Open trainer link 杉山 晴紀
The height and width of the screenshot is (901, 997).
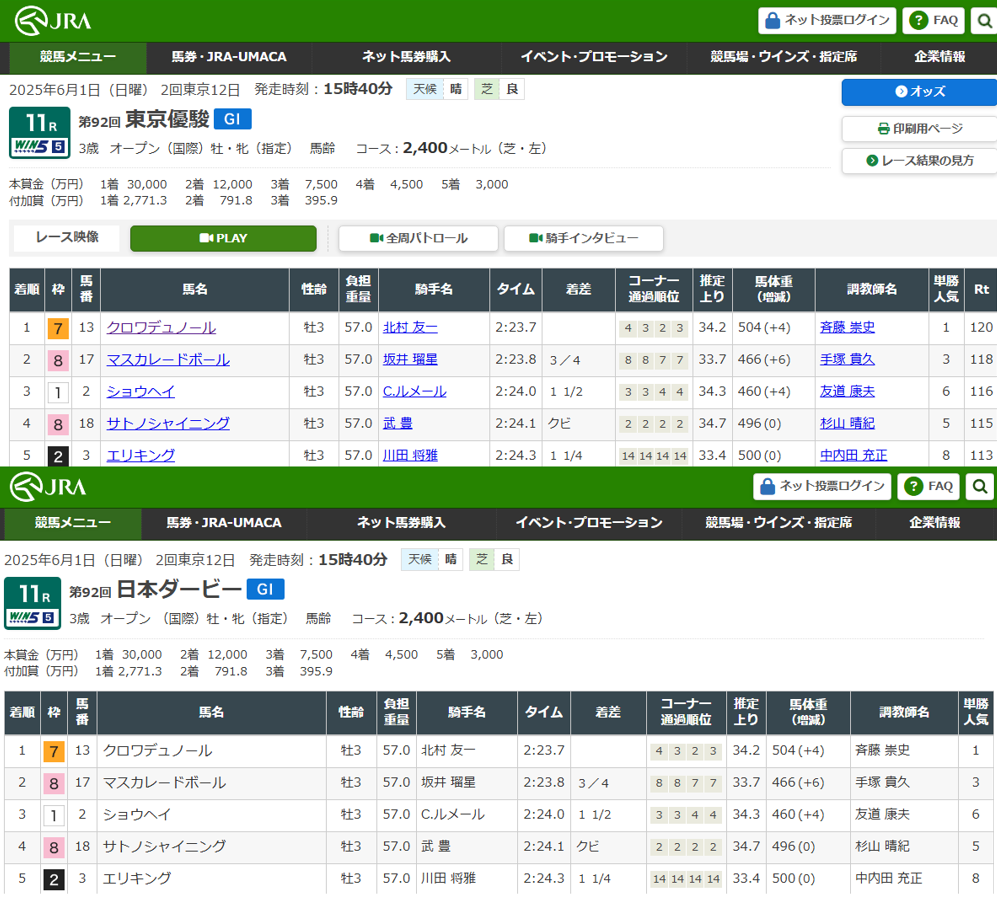point(847,423)
